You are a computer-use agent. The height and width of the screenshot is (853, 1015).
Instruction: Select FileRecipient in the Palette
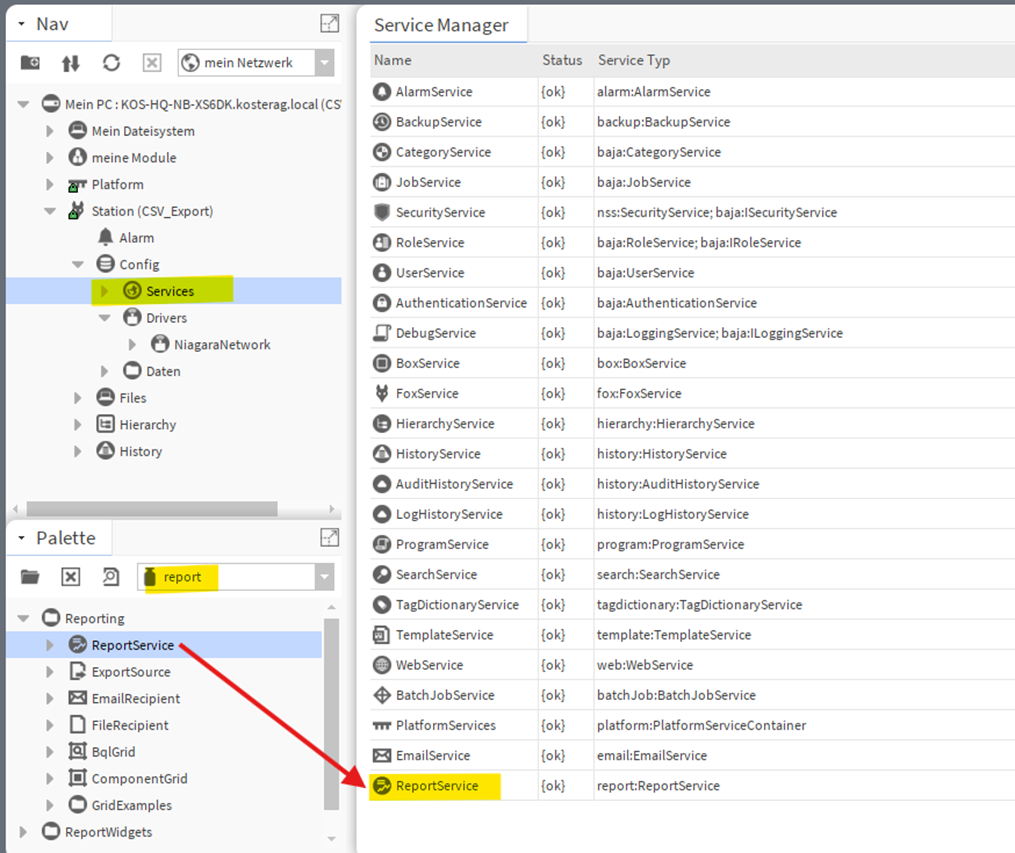point(130,726)
